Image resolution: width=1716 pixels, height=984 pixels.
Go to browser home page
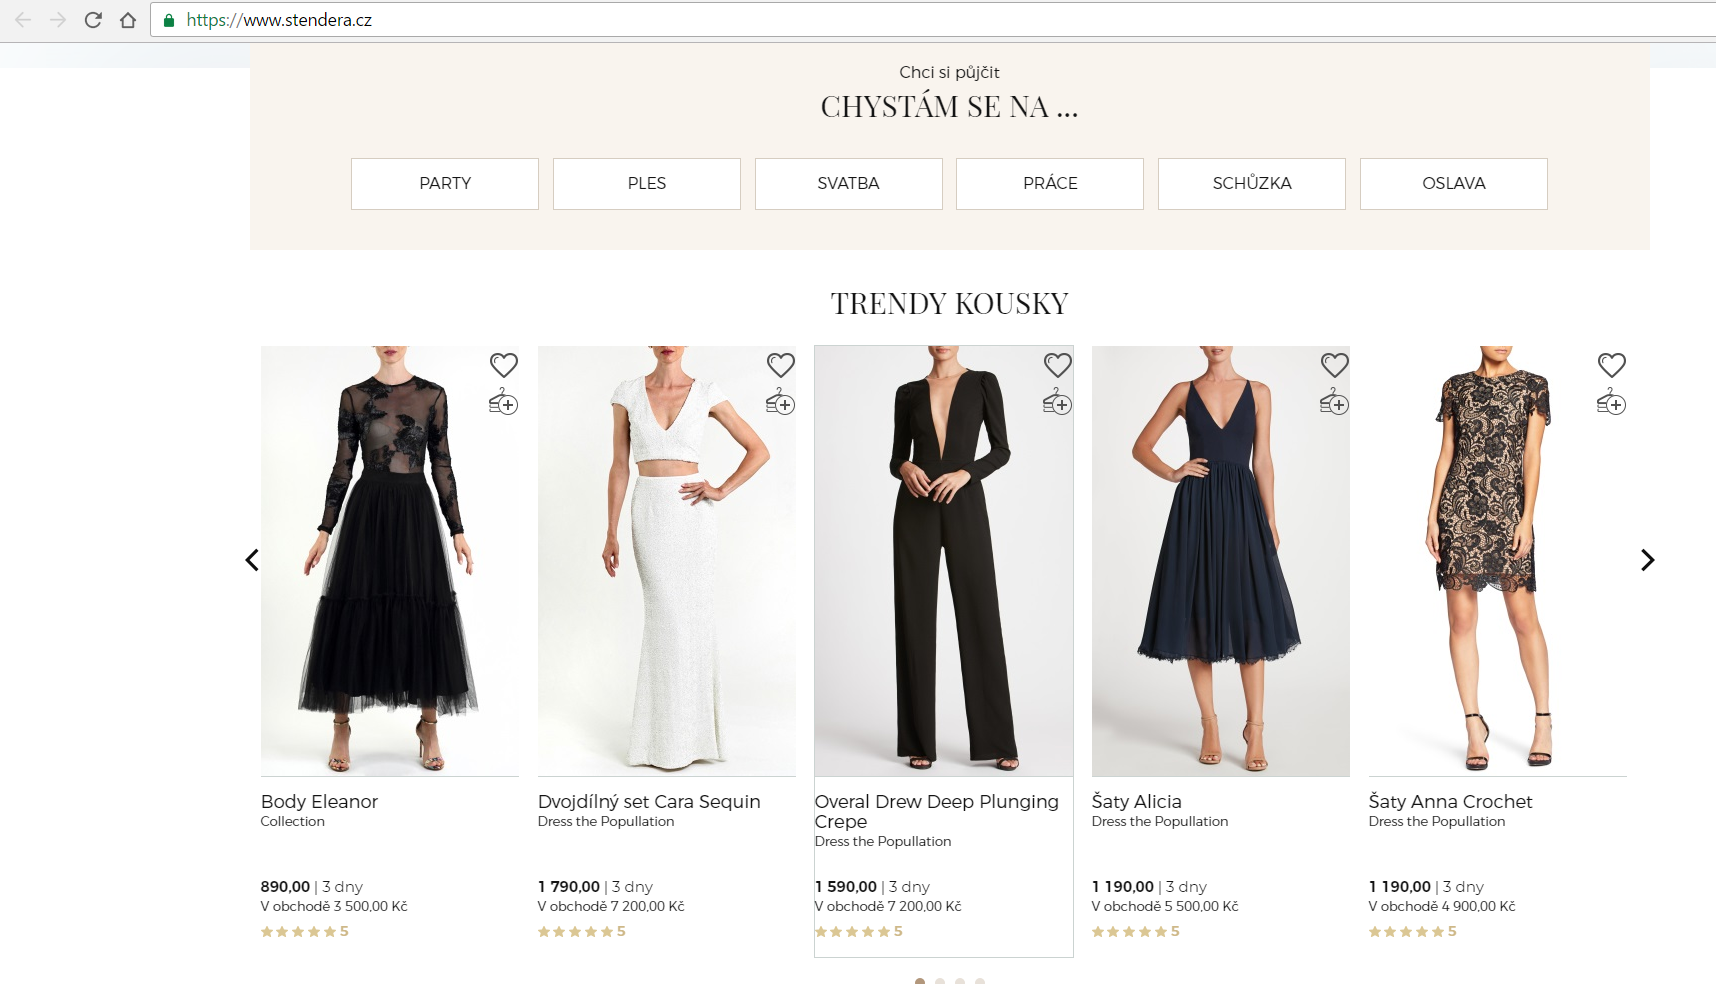tap(128, 20)
